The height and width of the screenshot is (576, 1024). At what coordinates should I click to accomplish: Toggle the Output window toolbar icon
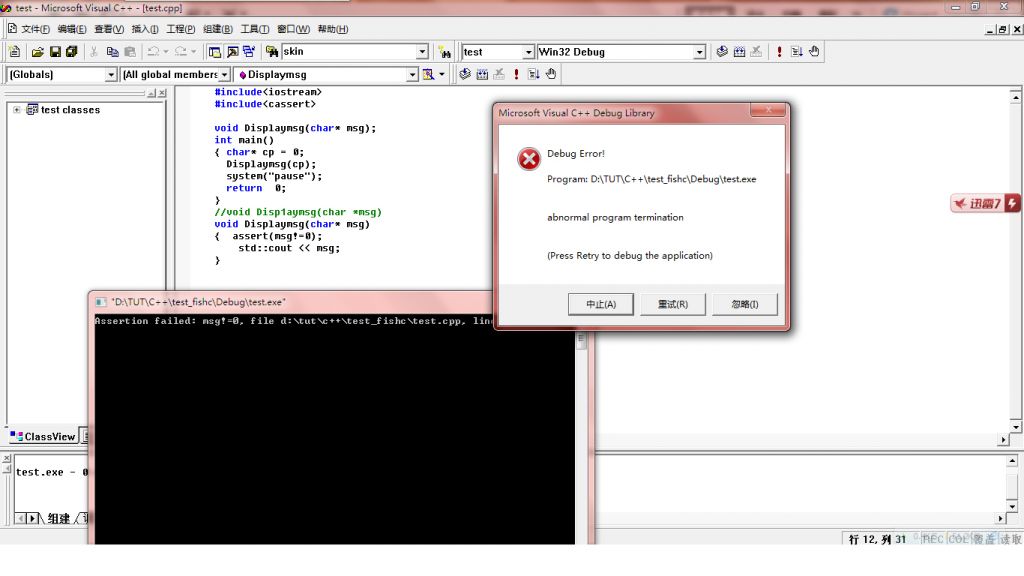pos(232,52)
